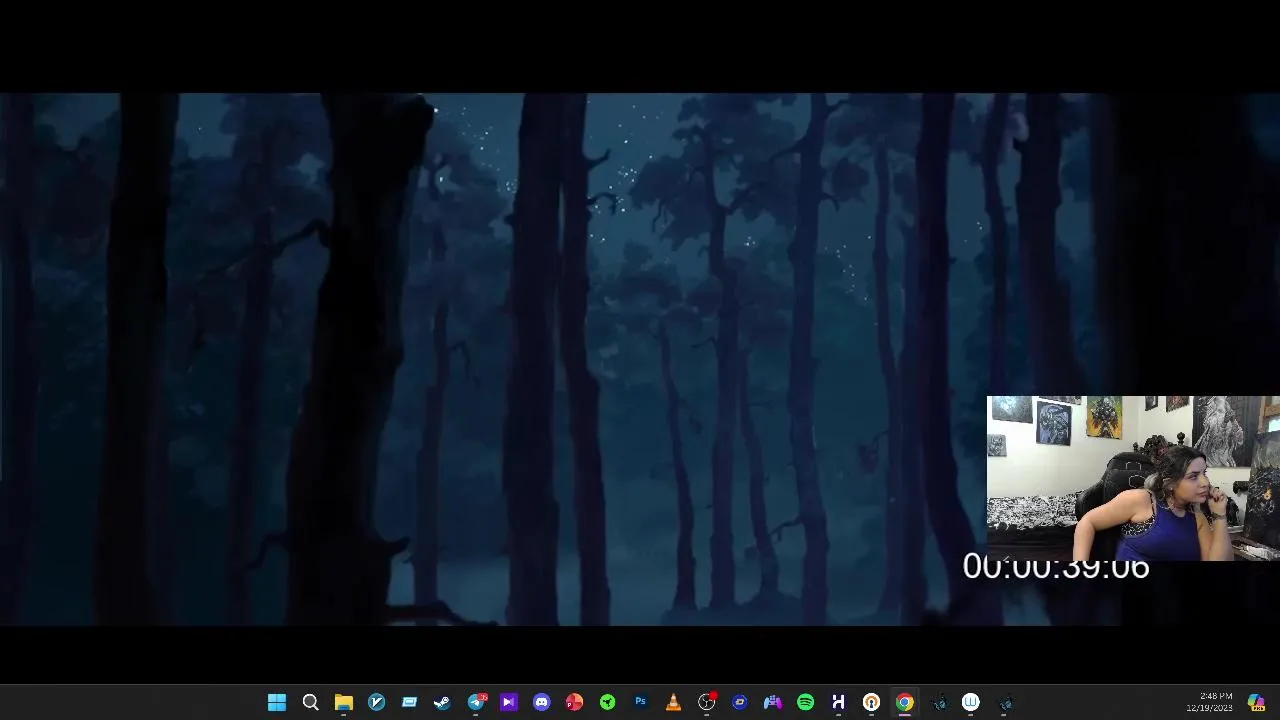The height and width of the screenshot is (720, 1280).
Task: Open the purple square taskbar app
Action: (x=508, y=703)
